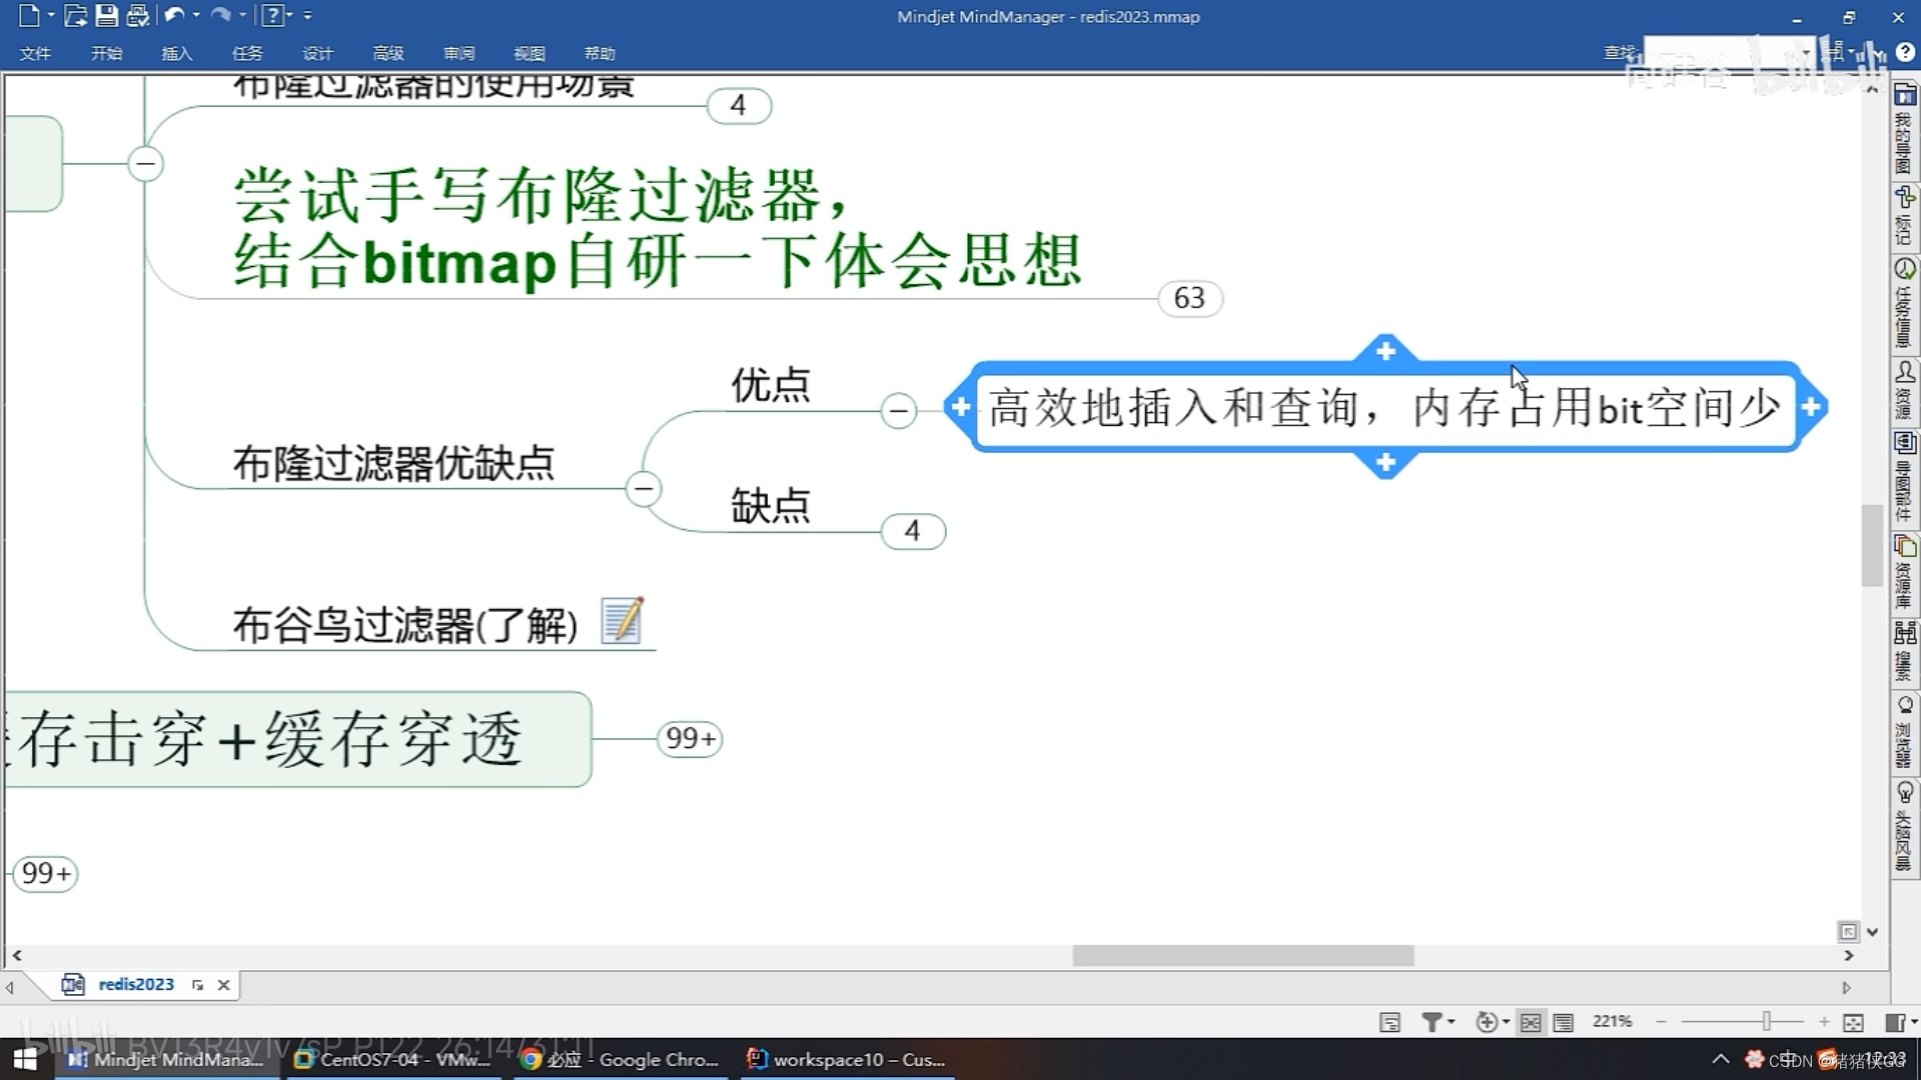Open the 高级 ribbon tab
The width and height of the screenshot is (1921, 1080).
click(388, 53)
